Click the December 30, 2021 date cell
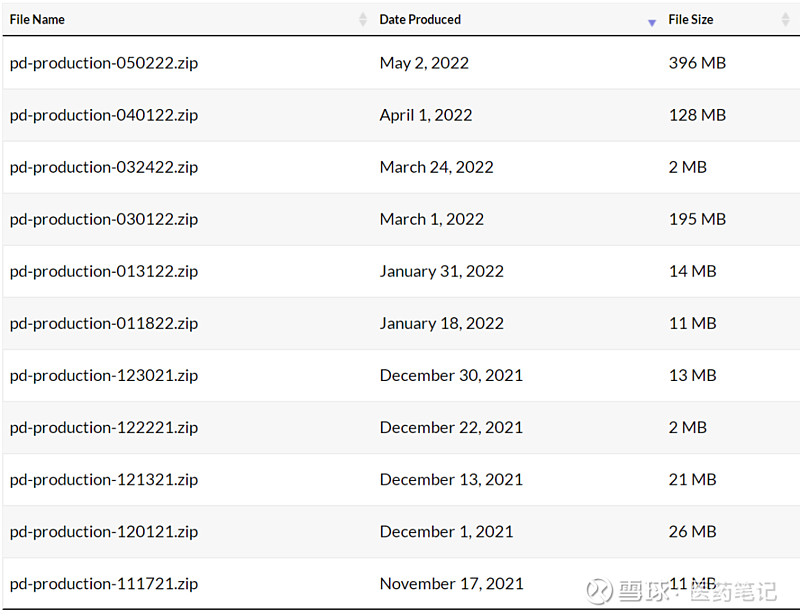The height and width of the screenshot is (616, 800). 451,375
